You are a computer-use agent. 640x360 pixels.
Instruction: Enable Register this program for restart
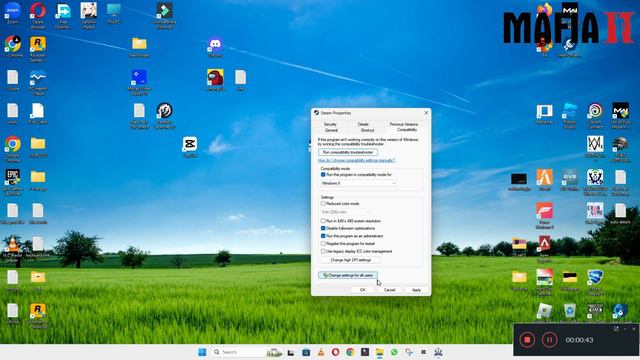coord(323,244)
